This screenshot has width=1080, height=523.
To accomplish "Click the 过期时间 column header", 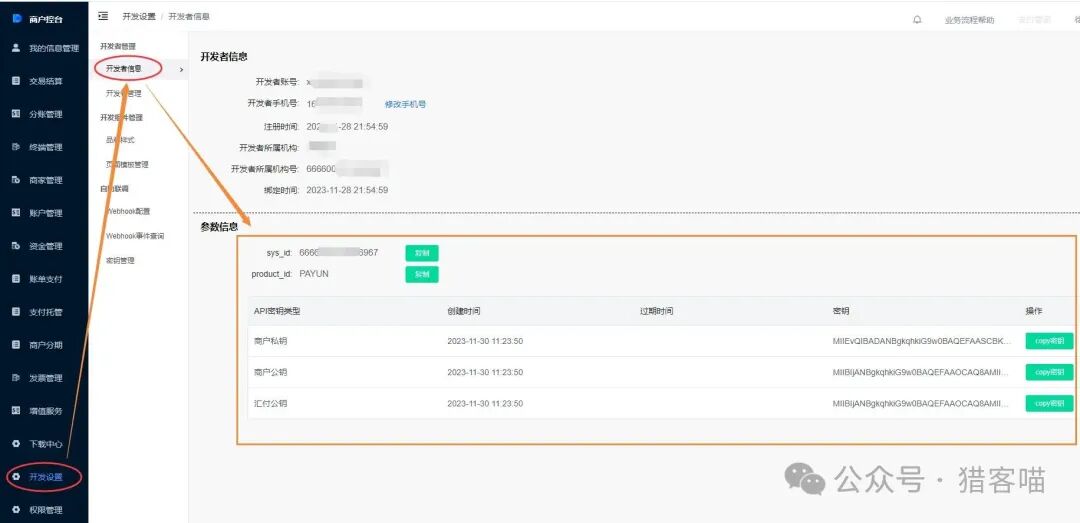I will pos(656,311).
